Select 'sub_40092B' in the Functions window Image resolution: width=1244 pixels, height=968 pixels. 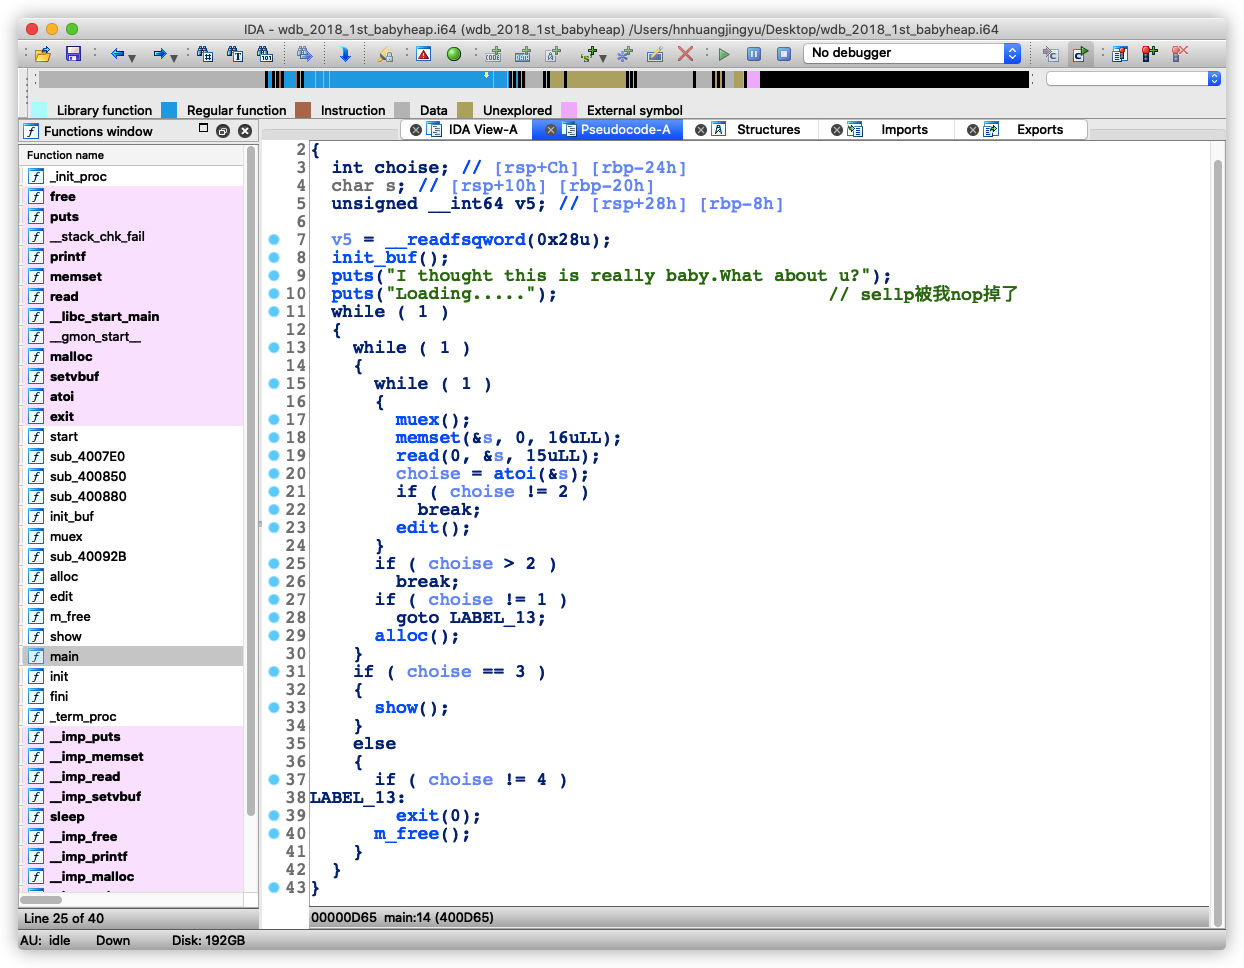click(x=133, y=556)
